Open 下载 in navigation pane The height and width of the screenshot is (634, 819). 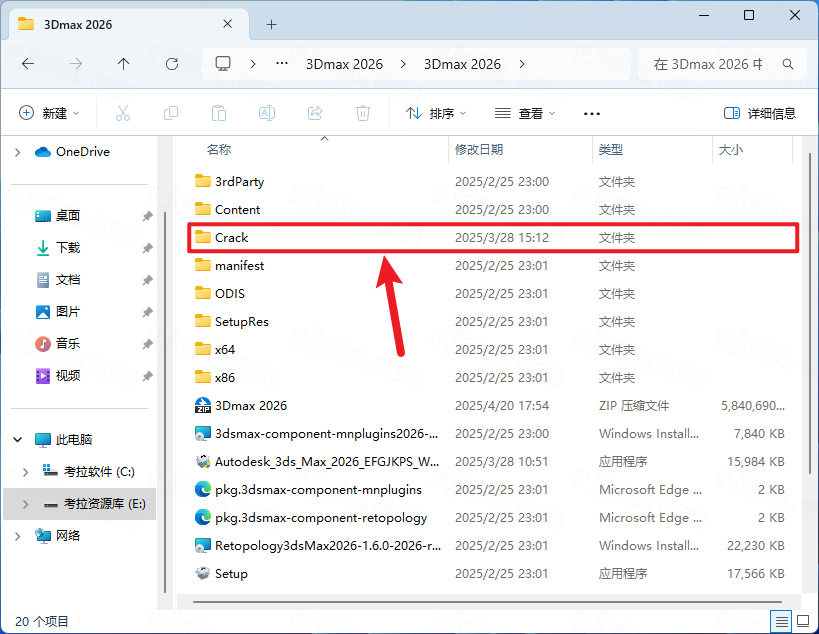(x=68, y=248)
